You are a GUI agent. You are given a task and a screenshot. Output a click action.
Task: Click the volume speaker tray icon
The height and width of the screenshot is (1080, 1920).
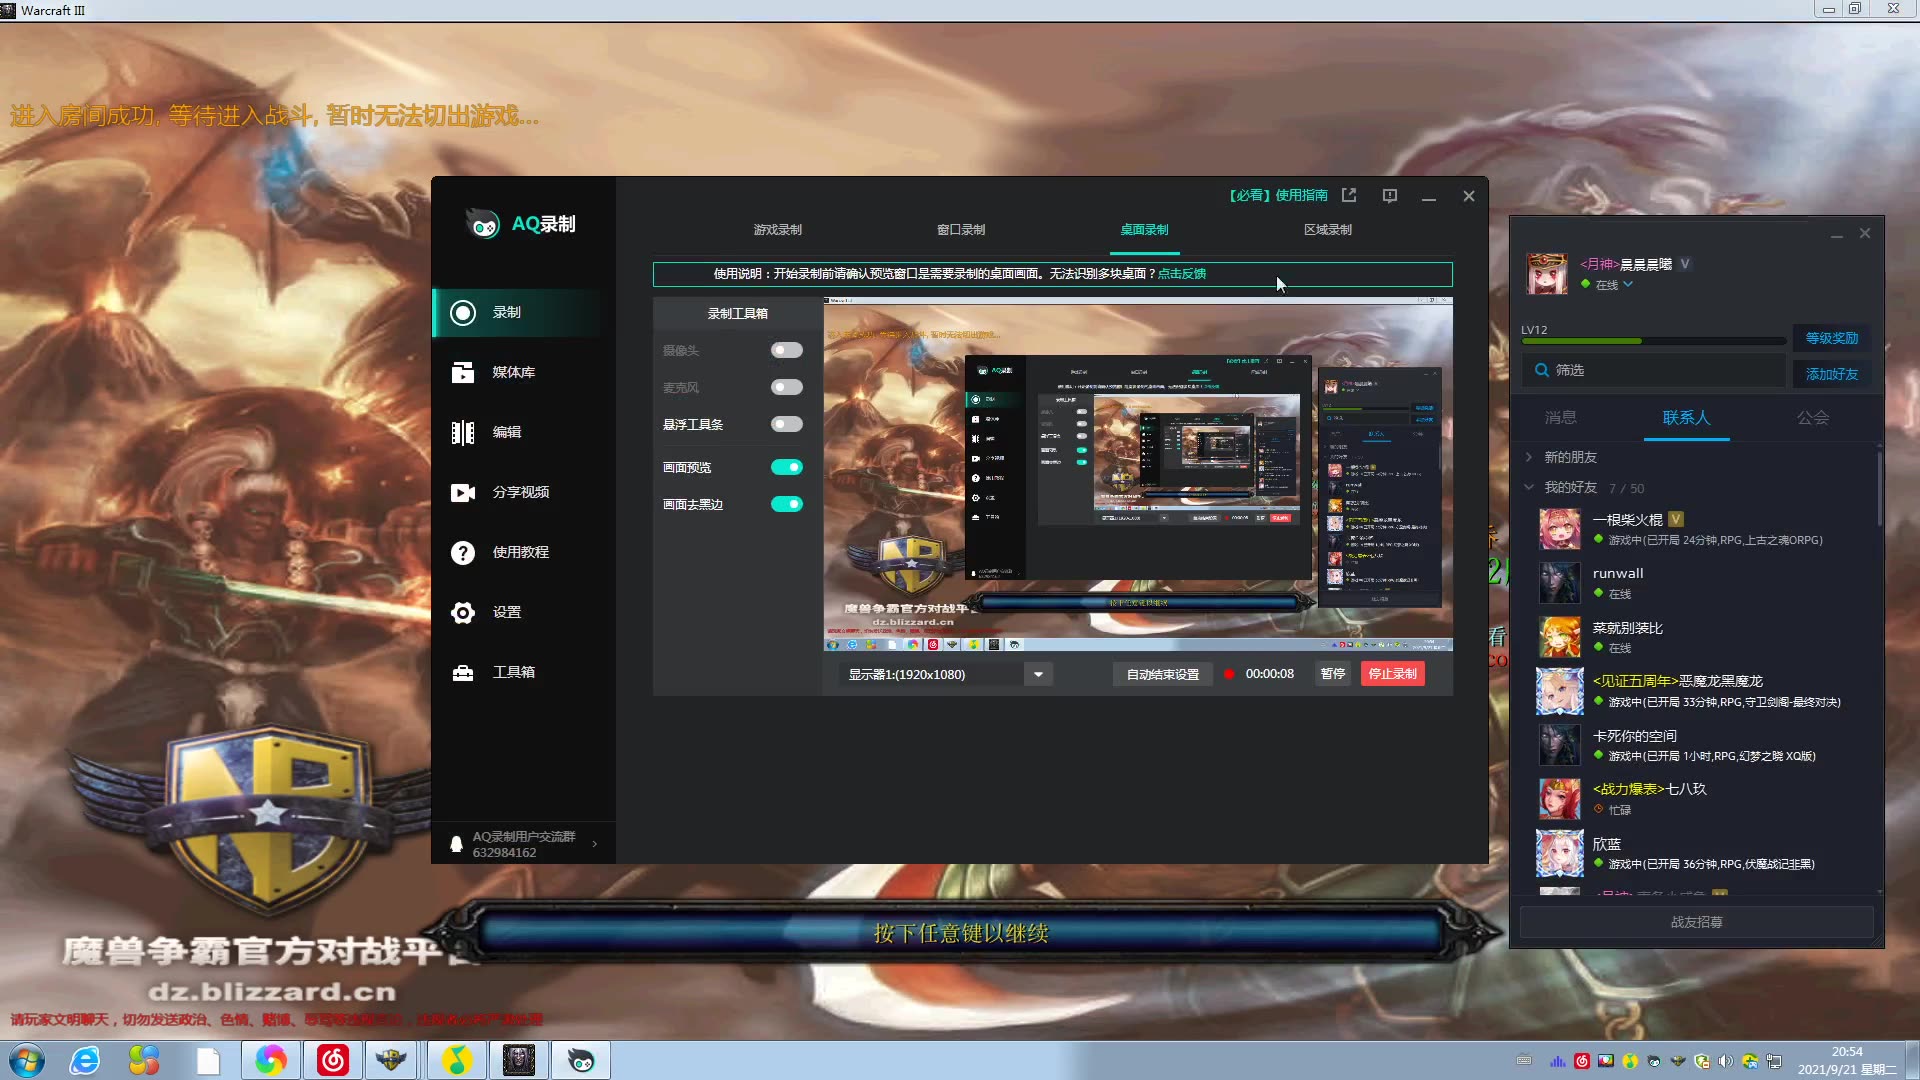point(1726,1061)
